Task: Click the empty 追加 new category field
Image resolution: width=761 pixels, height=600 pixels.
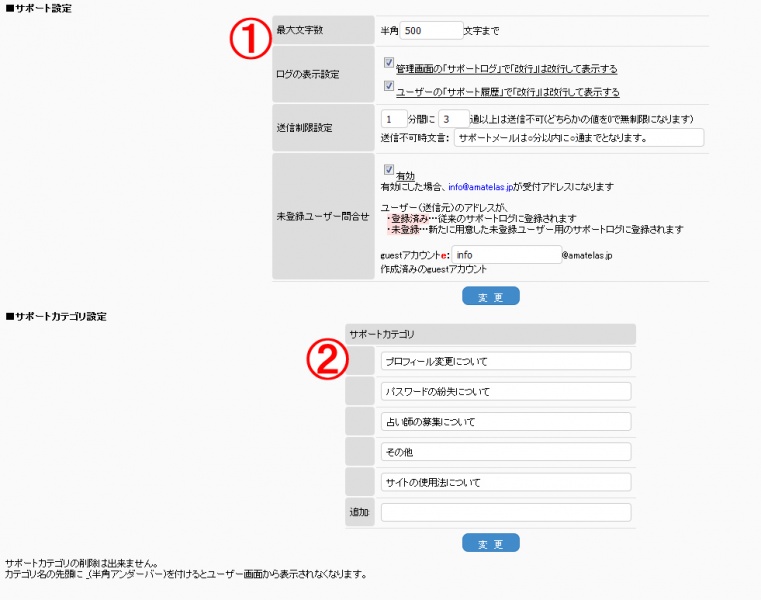Action: [506, 512]
